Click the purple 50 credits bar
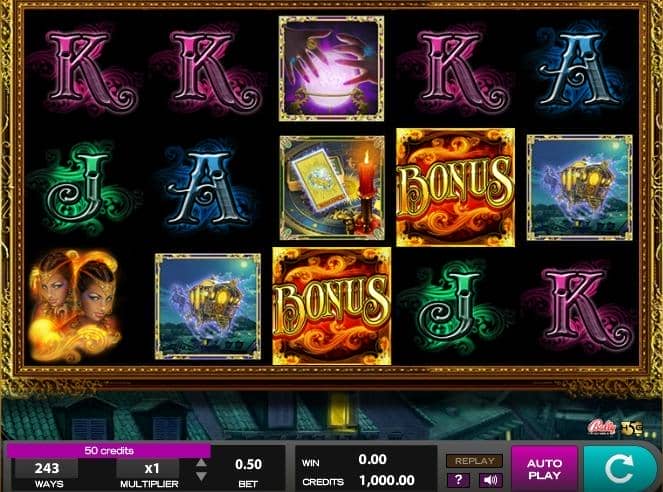 109,451
